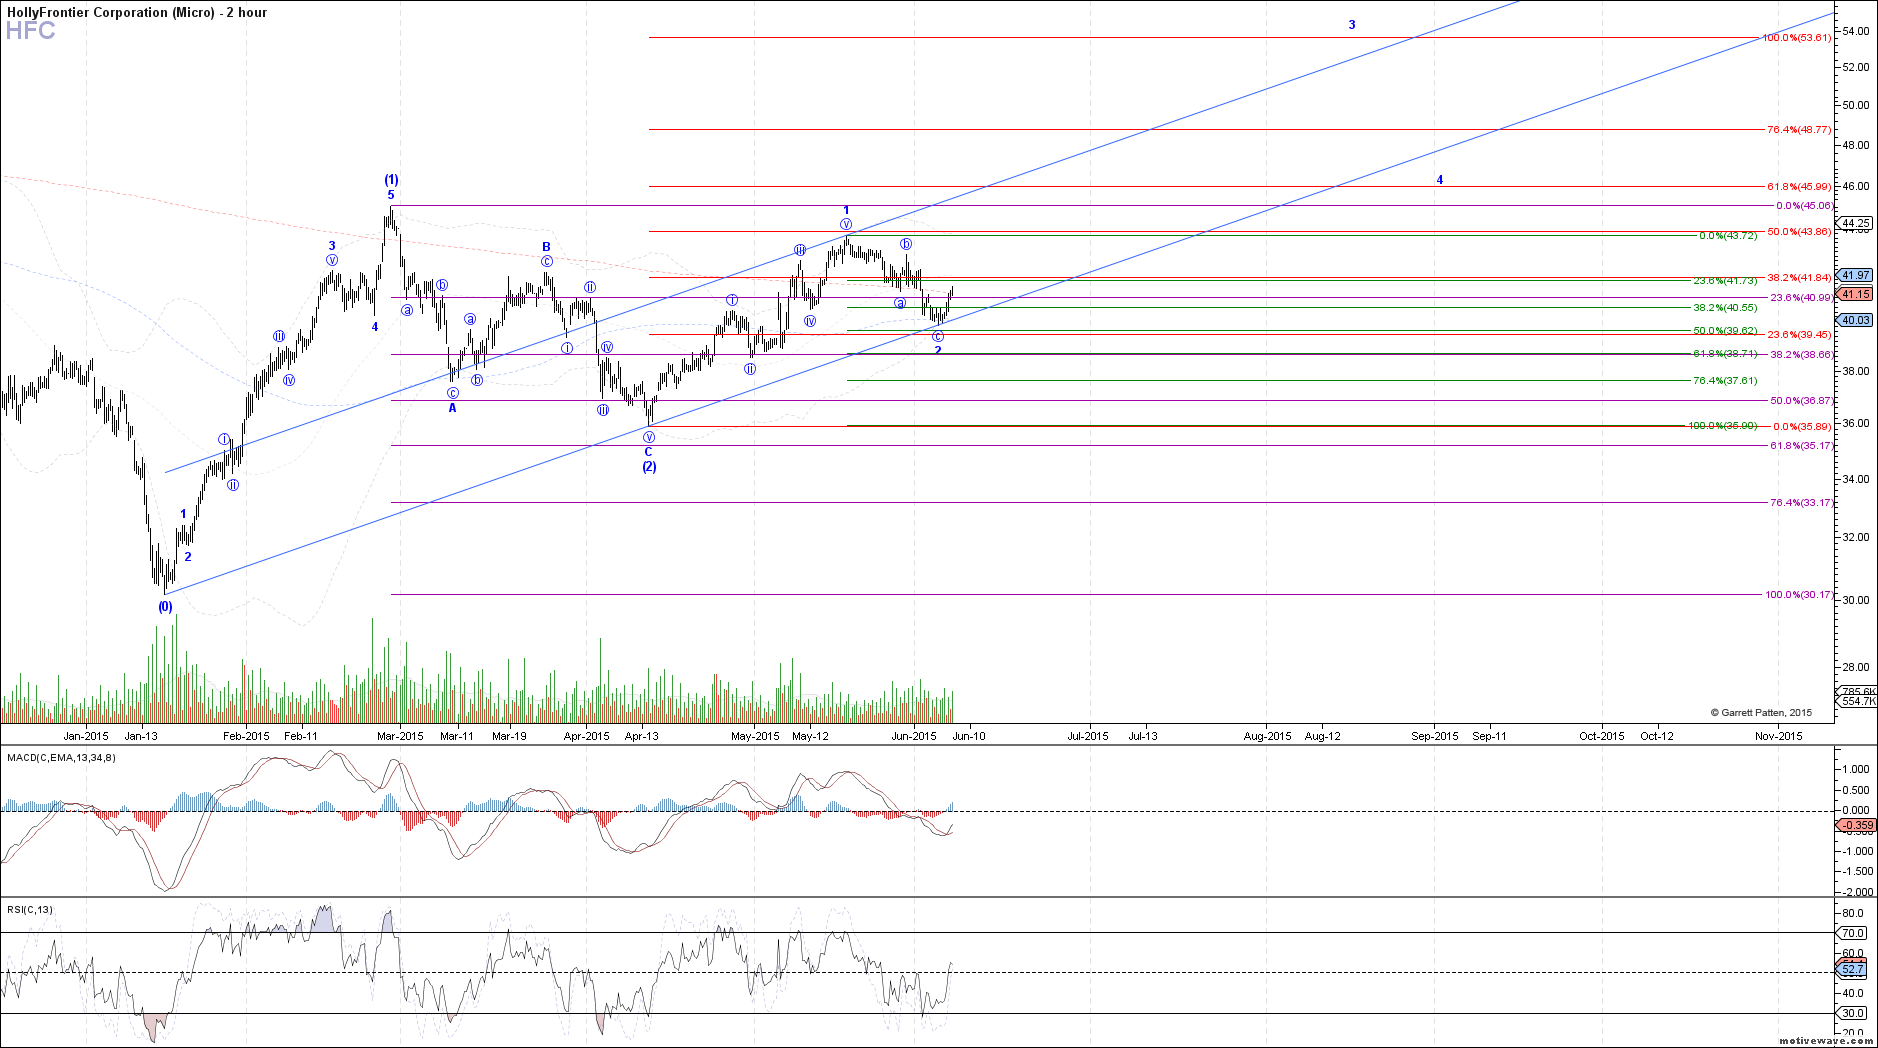The width and height of the screenshot is (1878, 1048).
Task: Select the "50.0%(39.62)" green retracement label
Action: (1725, 331)
